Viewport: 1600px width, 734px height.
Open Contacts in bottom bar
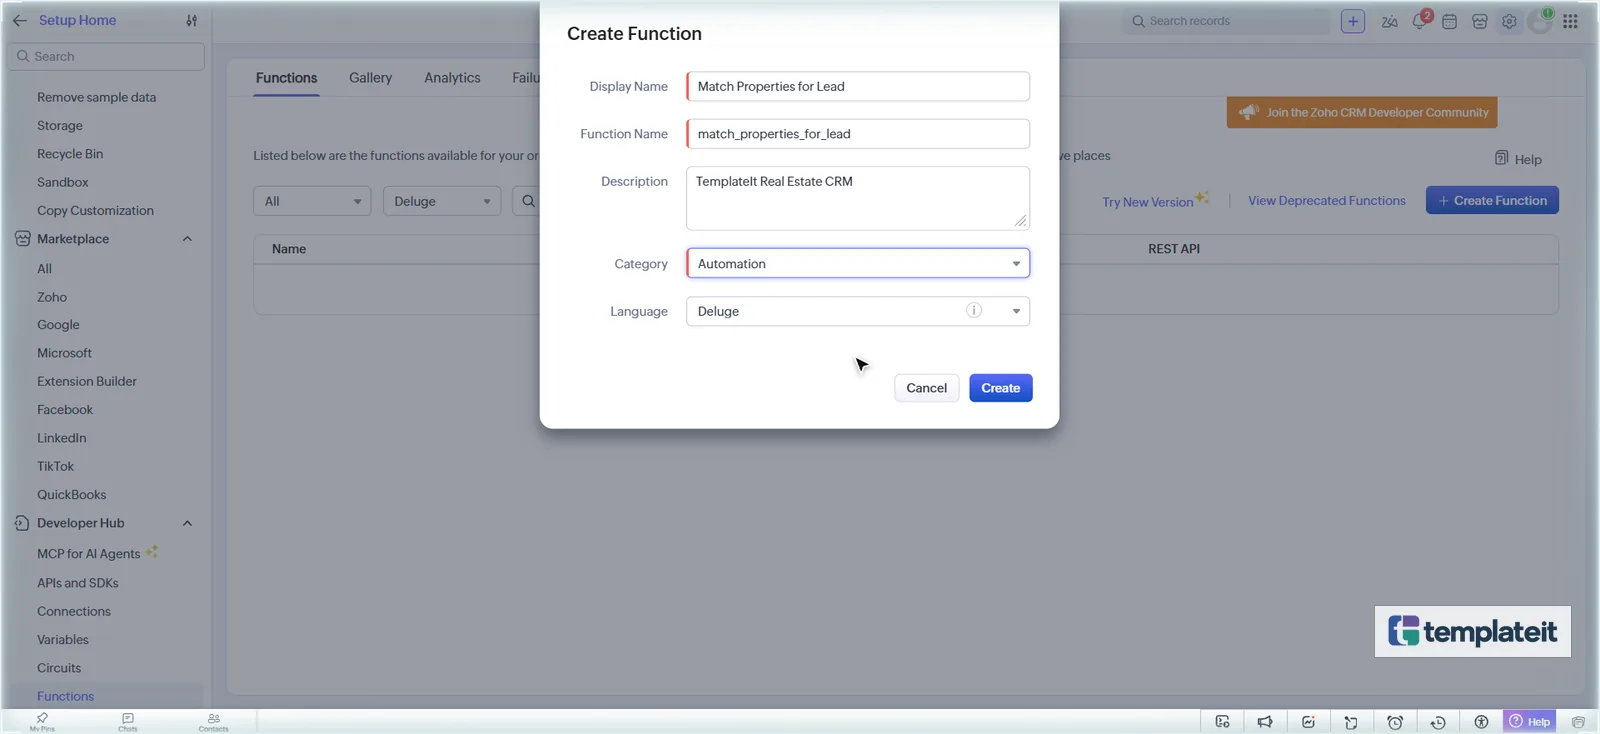pos(213,721)
